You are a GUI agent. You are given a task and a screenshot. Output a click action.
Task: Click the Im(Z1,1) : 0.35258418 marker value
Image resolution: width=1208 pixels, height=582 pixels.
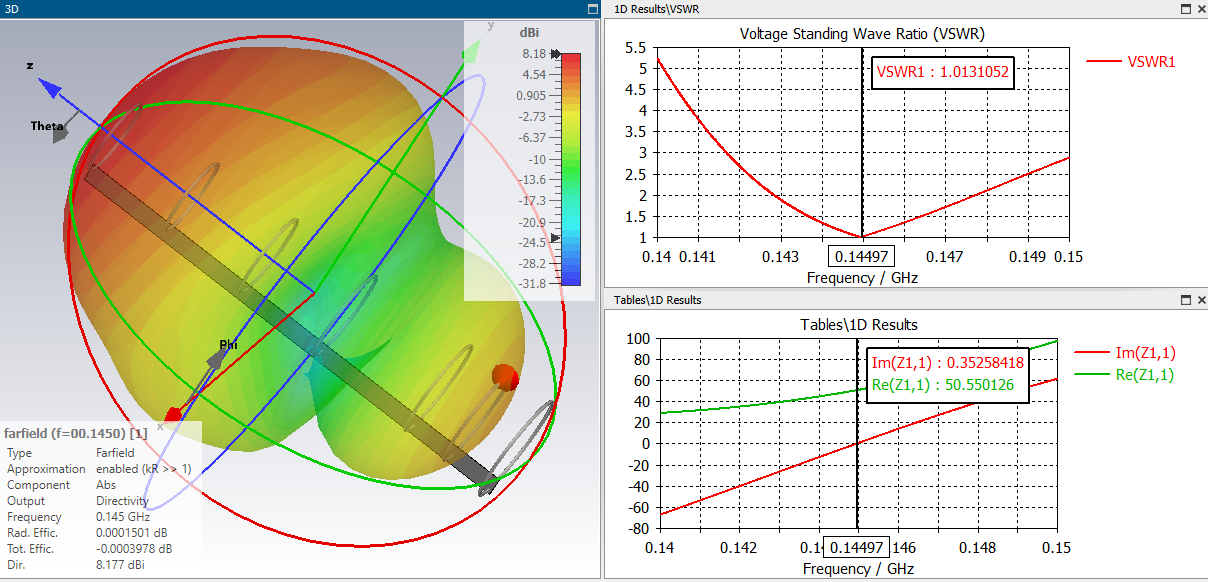[948, 362]
